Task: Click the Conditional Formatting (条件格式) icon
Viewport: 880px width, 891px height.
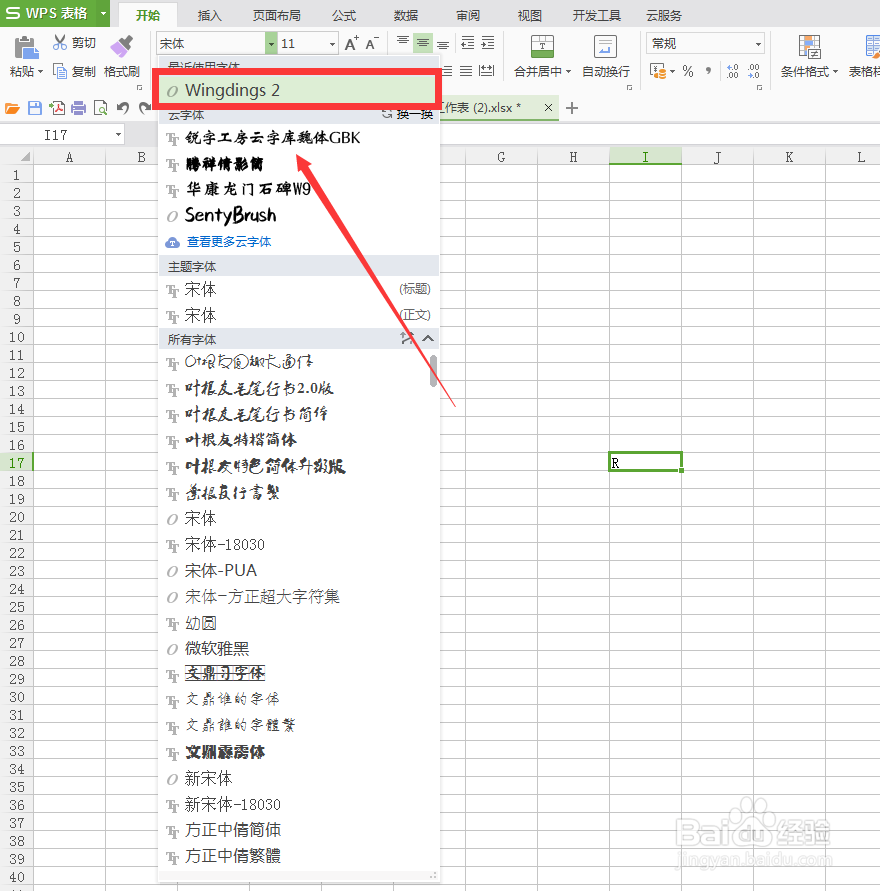Action: pos(809,47)
